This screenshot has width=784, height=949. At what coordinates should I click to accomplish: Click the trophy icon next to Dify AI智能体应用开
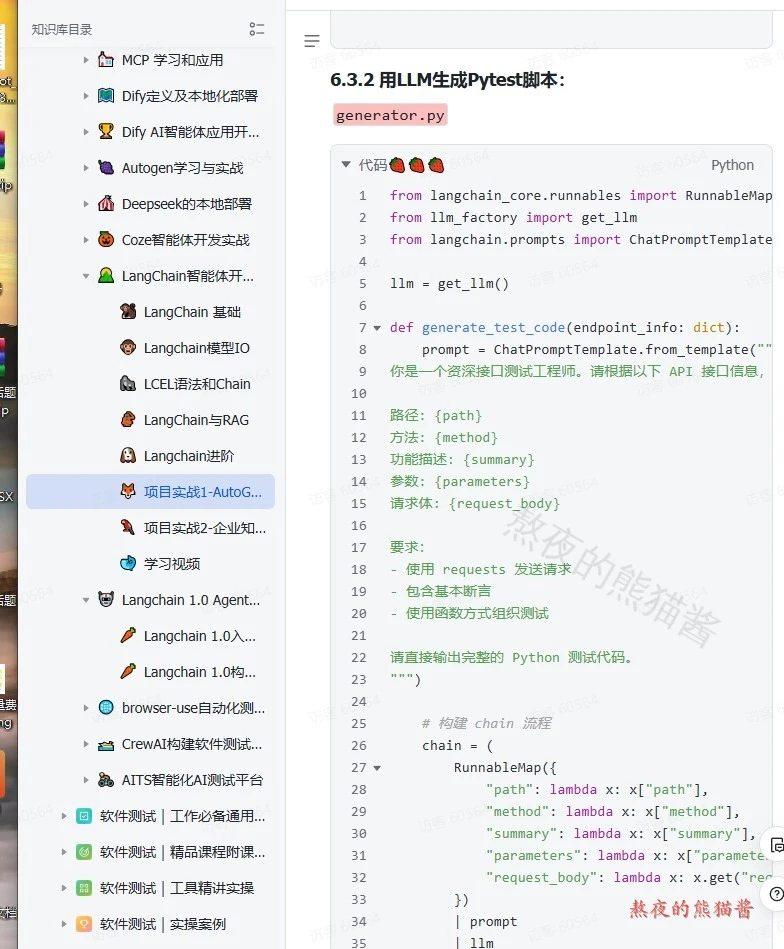106,131
